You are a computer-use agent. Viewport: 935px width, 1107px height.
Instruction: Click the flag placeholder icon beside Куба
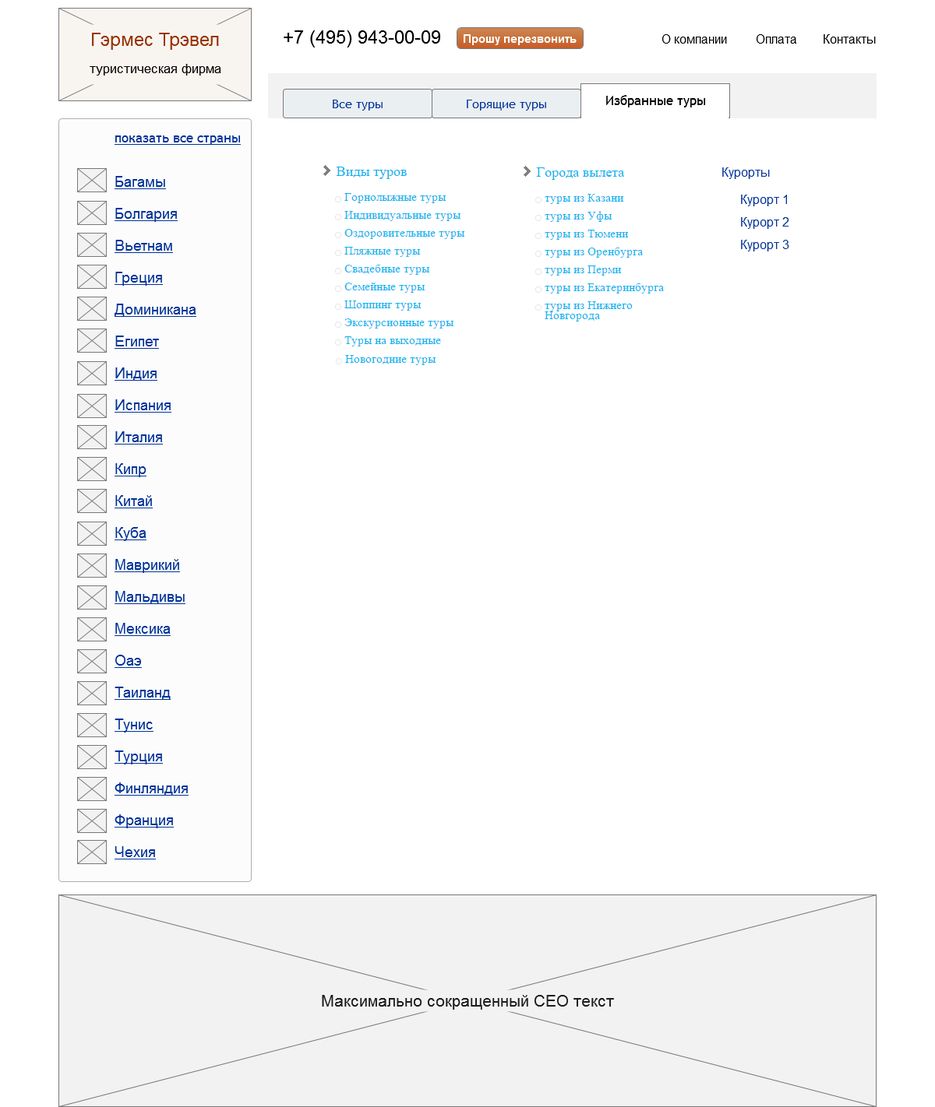pos(92,532)
